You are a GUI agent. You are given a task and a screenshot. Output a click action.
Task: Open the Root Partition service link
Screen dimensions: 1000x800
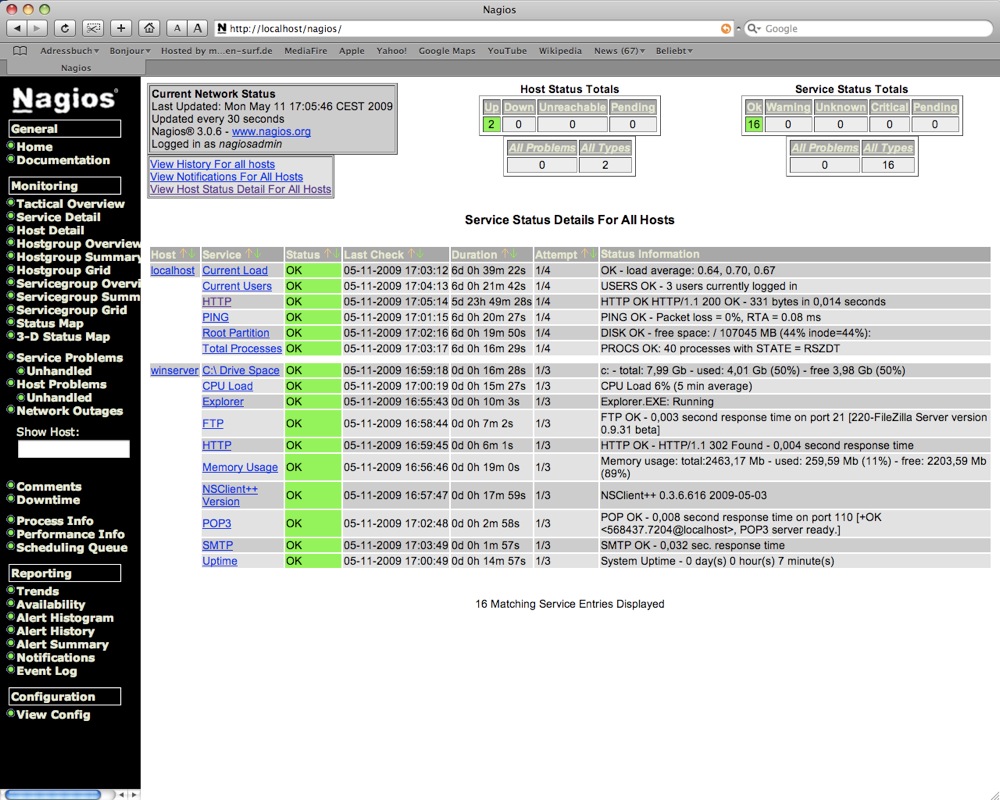(235, 333)
